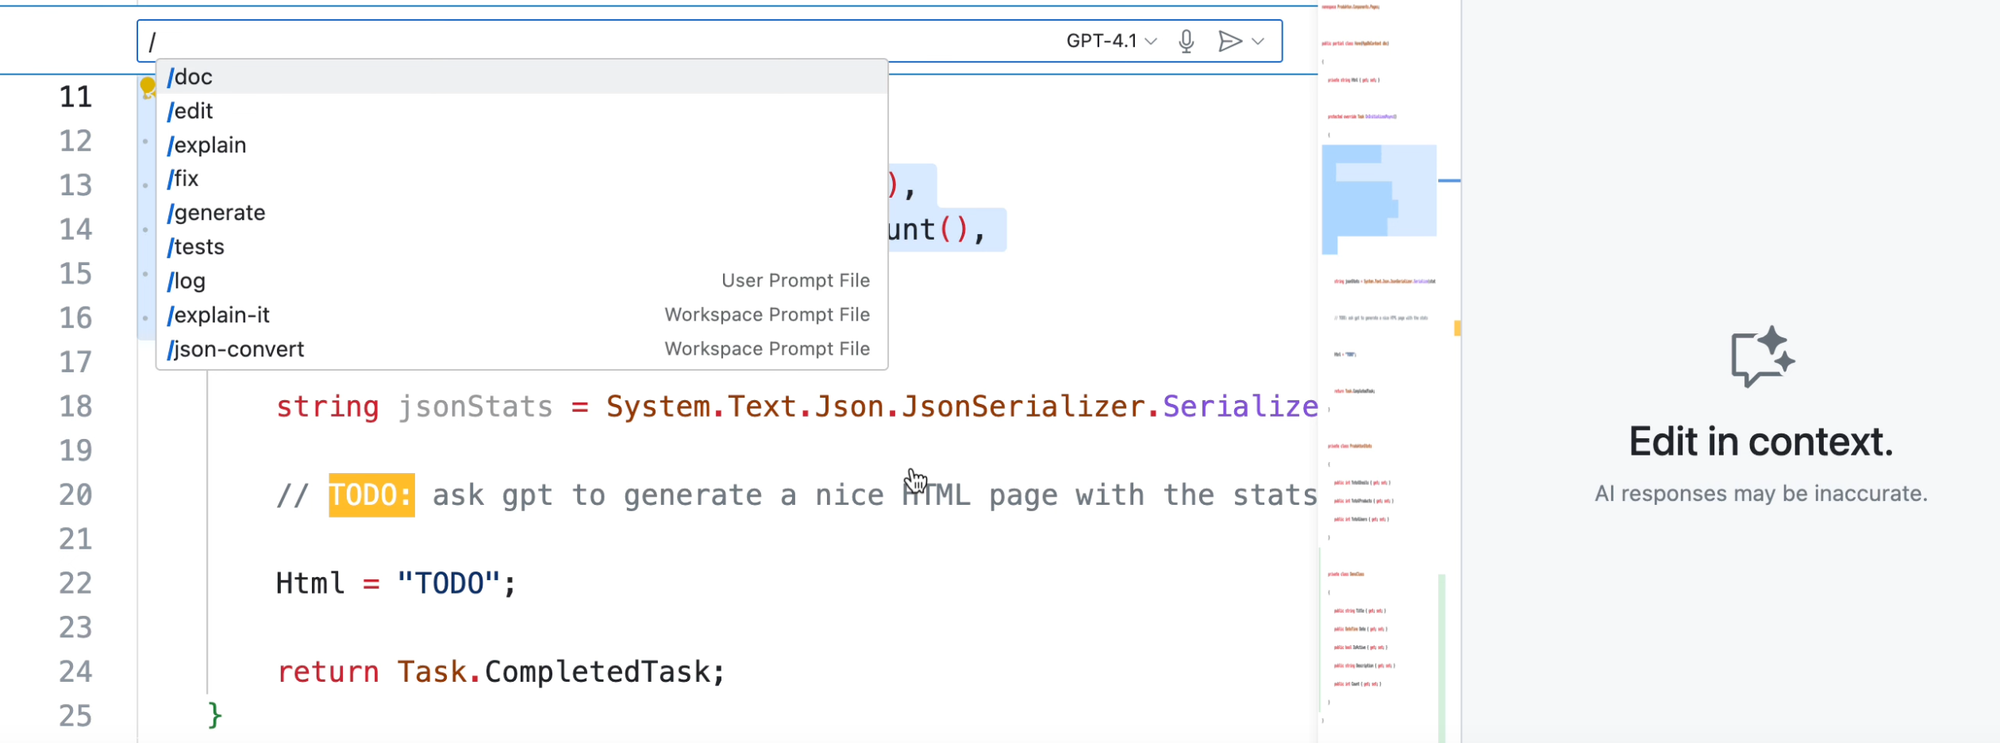Image resolution: width=2000 pixels, height=743 pixels.
Task: Click line number 22 in the gutter
Action: pos(76,583)
